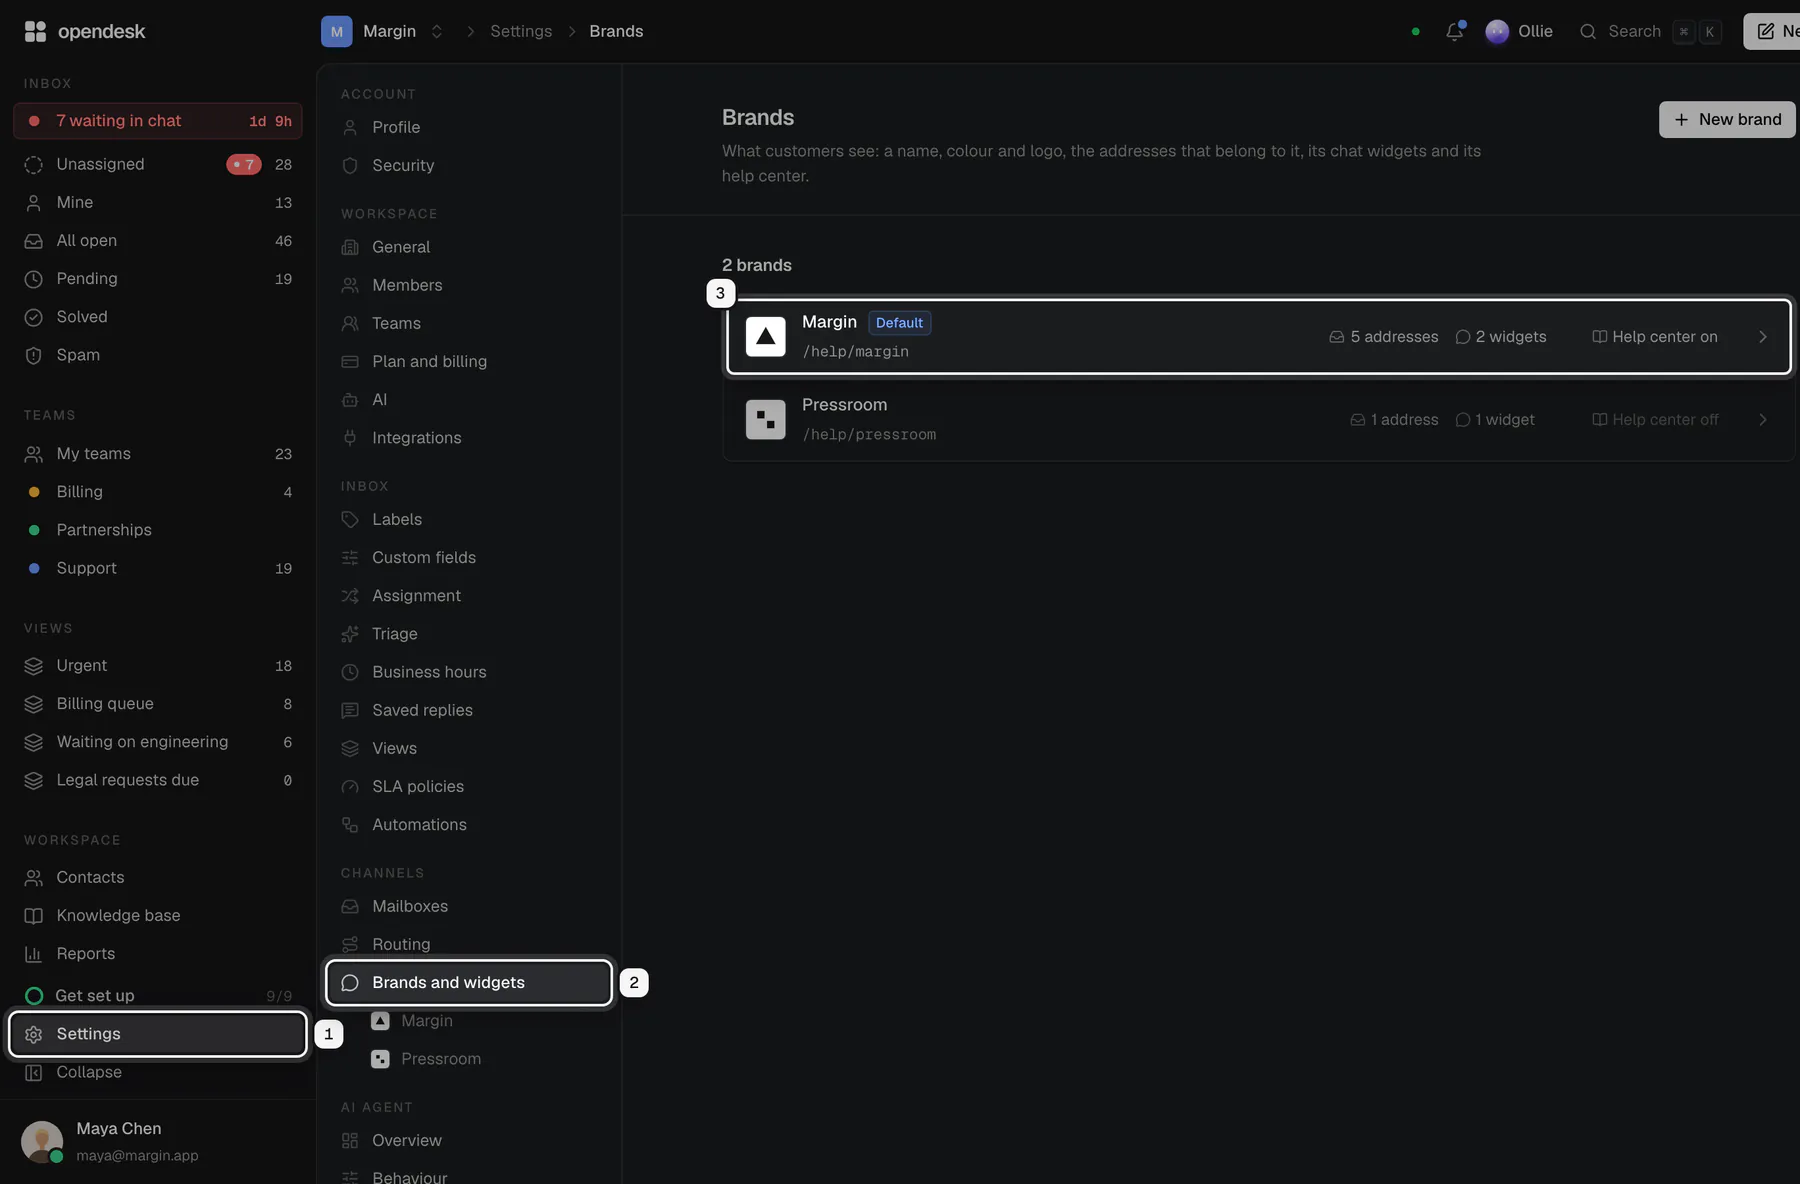Open Get set up checklist
The image size is (1800, 1184).
[158, 996]
